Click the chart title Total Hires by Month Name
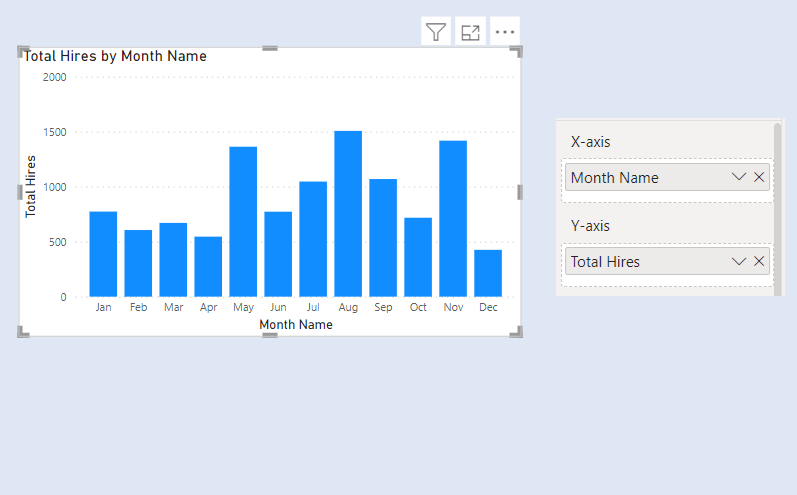 click(x=116, y=56)
